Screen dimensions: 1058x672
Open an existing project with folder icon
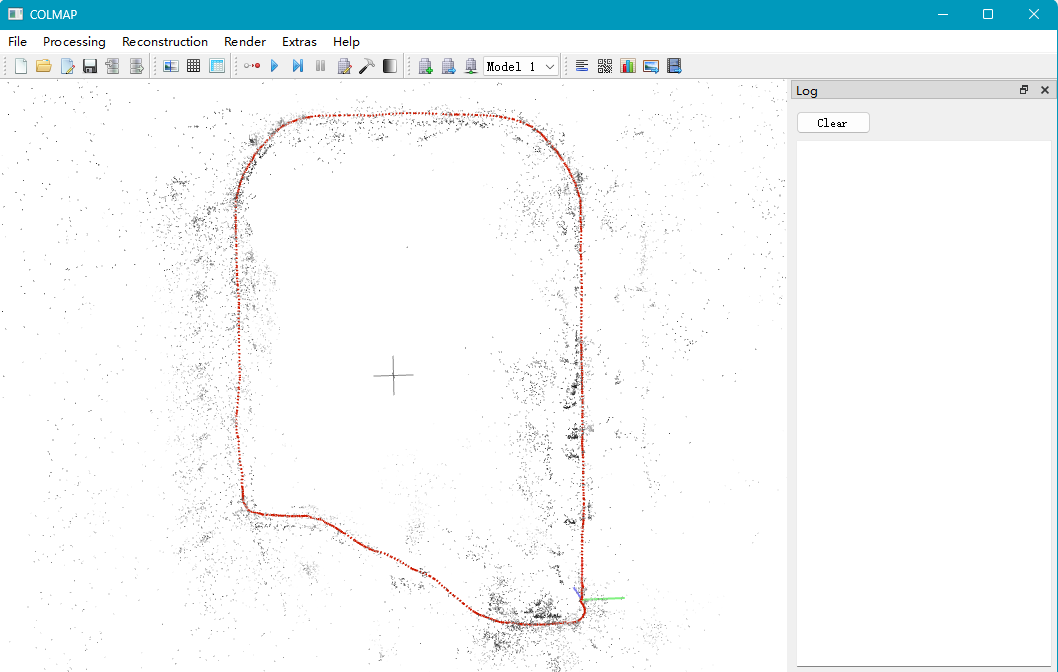click(x=44, y=66)
